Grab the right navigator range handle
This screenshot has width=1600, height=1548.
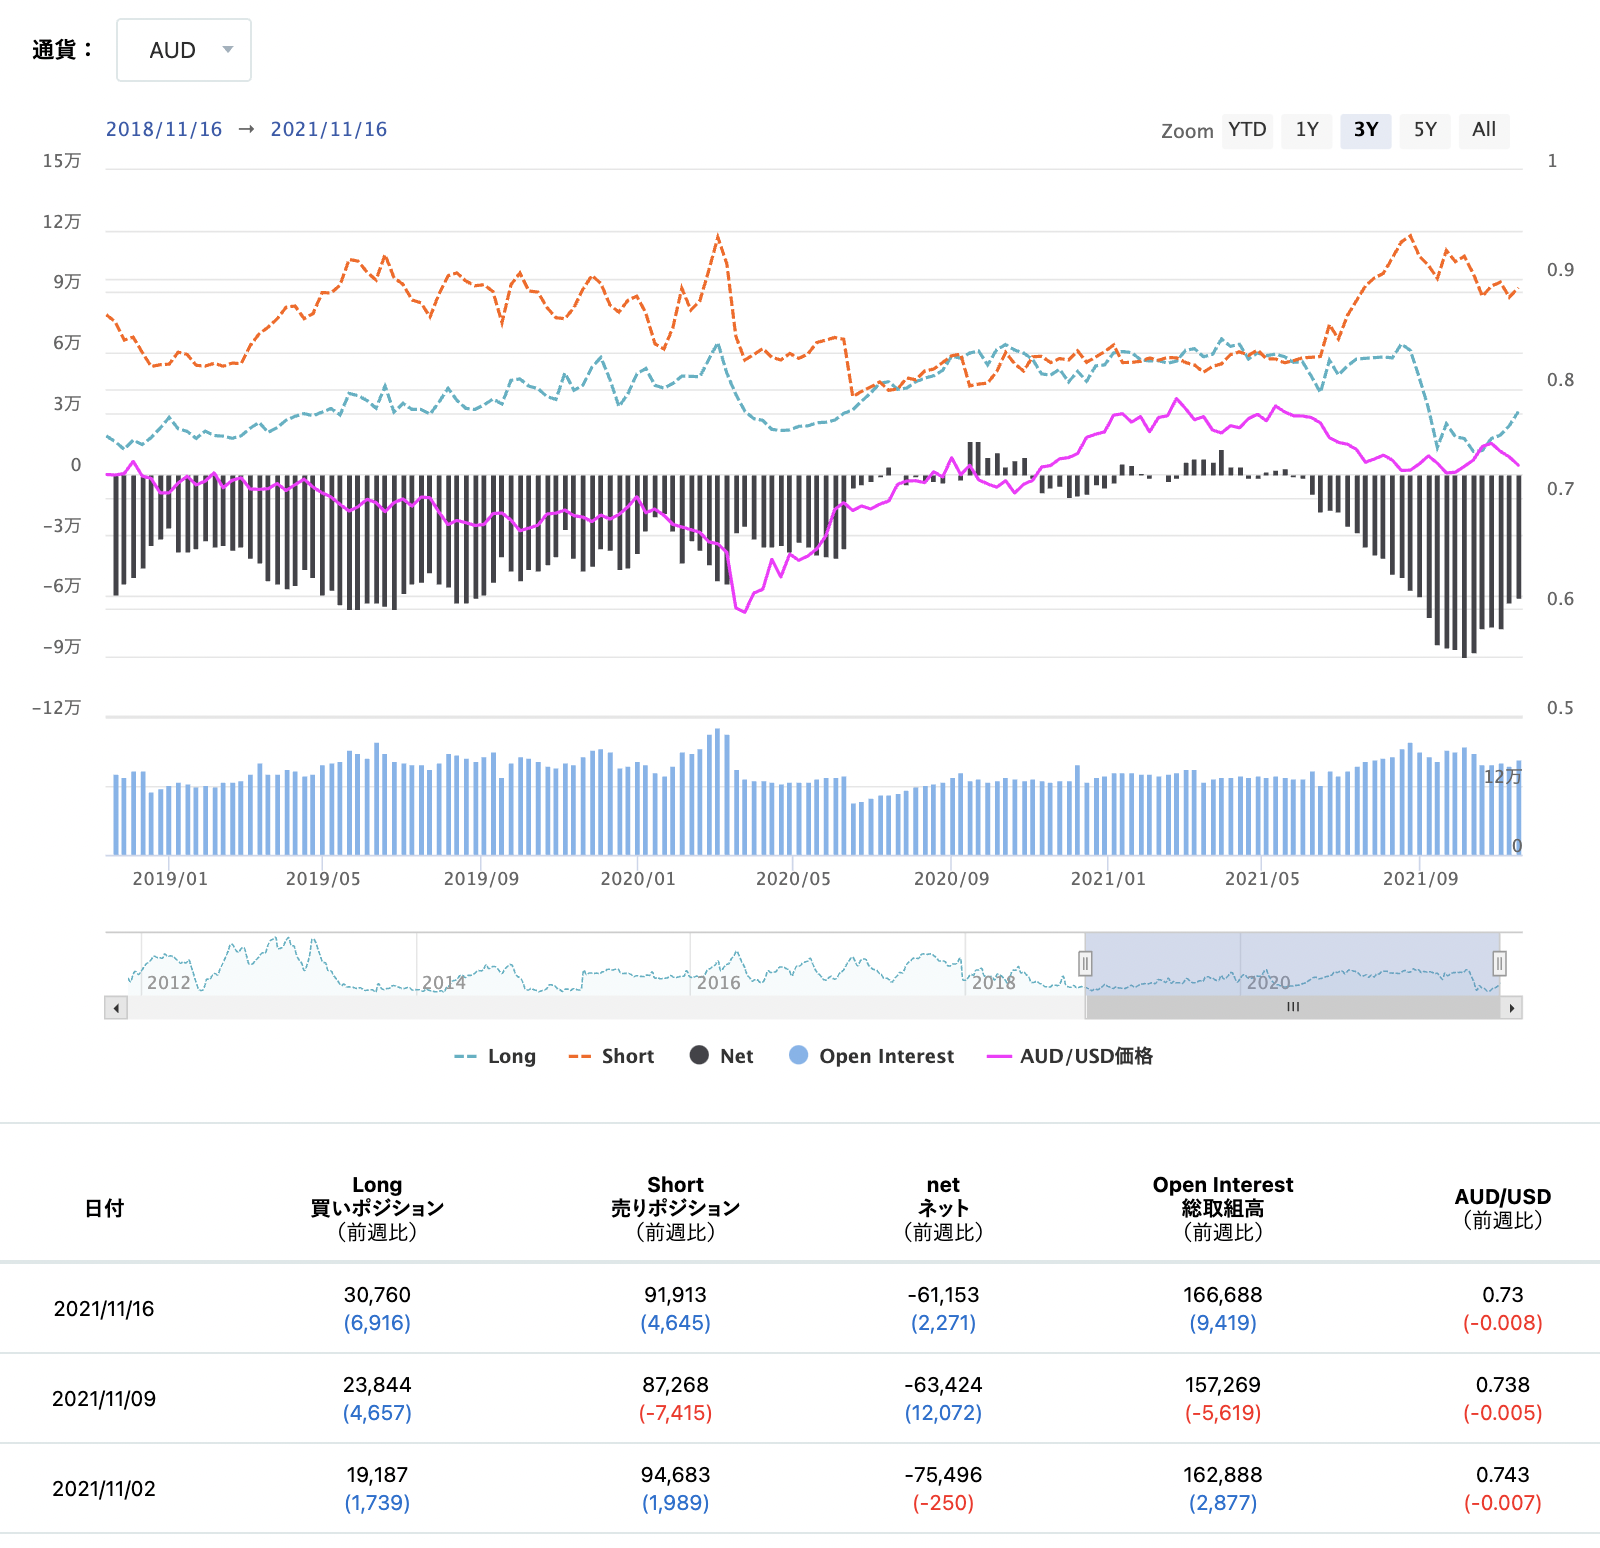click(1499, 963)
